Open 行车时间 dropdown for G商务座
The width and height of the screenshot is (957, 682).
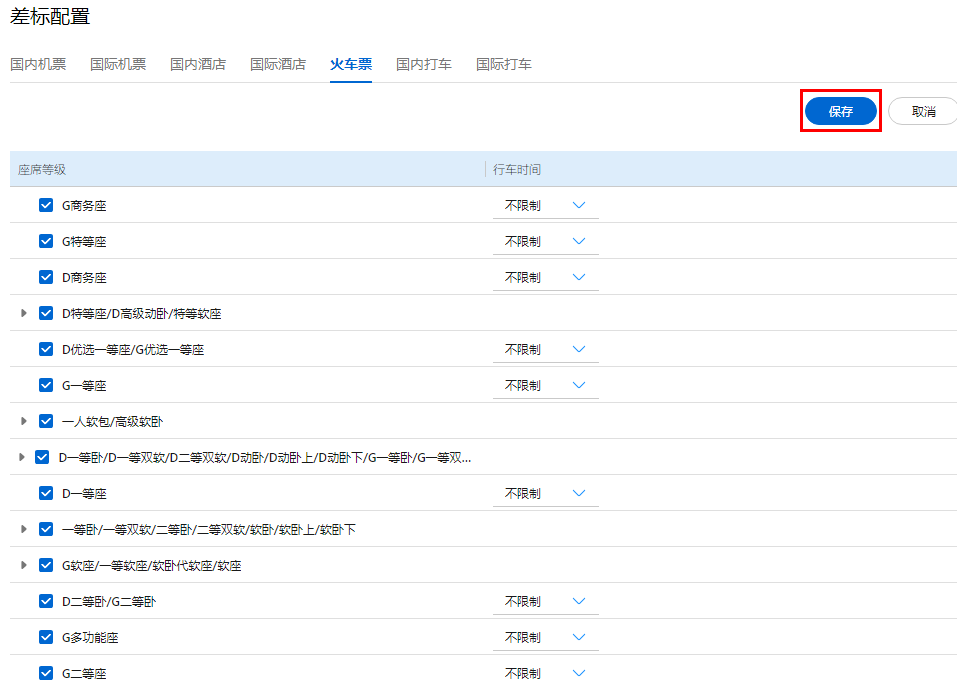[545, 205]
